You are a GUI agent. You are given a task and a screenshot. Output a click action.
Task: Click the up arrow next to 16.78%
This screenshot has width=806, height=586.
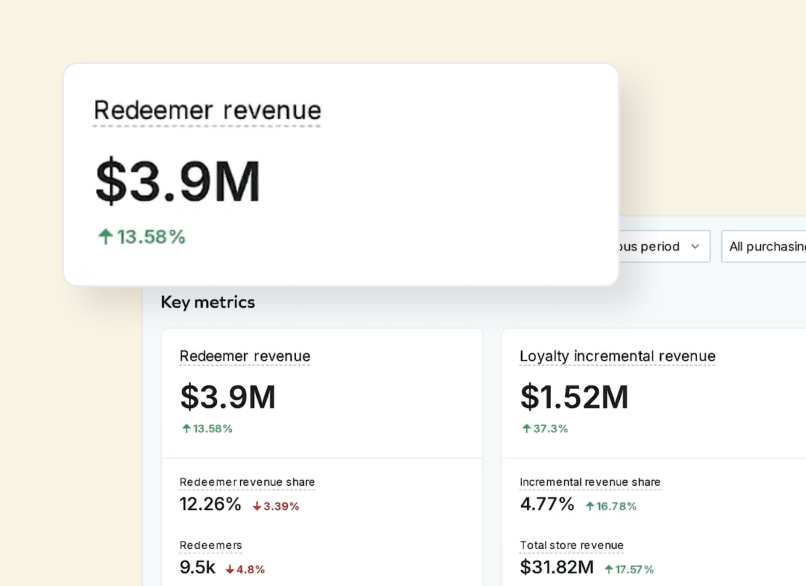[x=590, y=506]
